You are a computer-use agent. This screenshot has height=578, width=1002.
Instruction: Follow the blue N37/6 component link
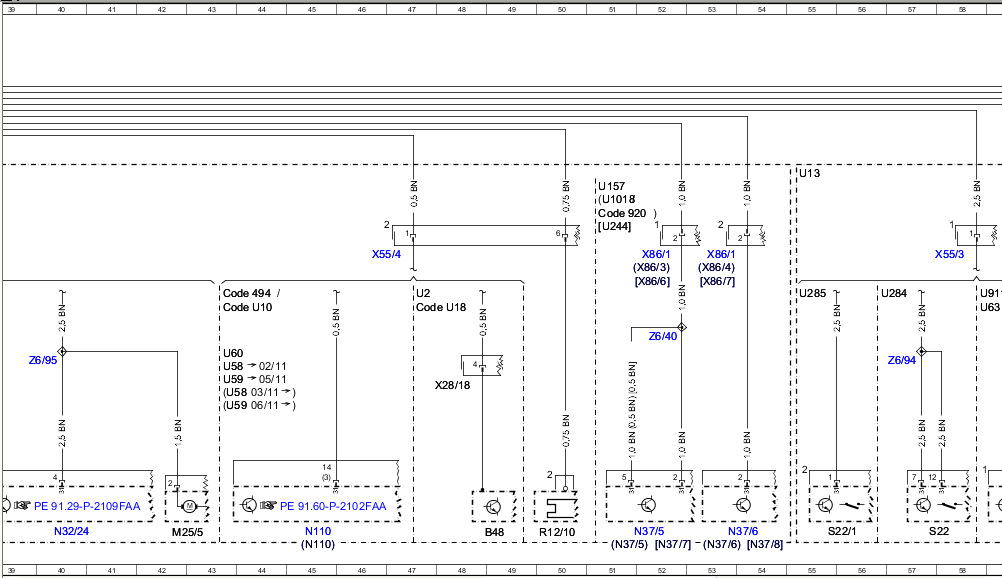(x=743, y=531)
